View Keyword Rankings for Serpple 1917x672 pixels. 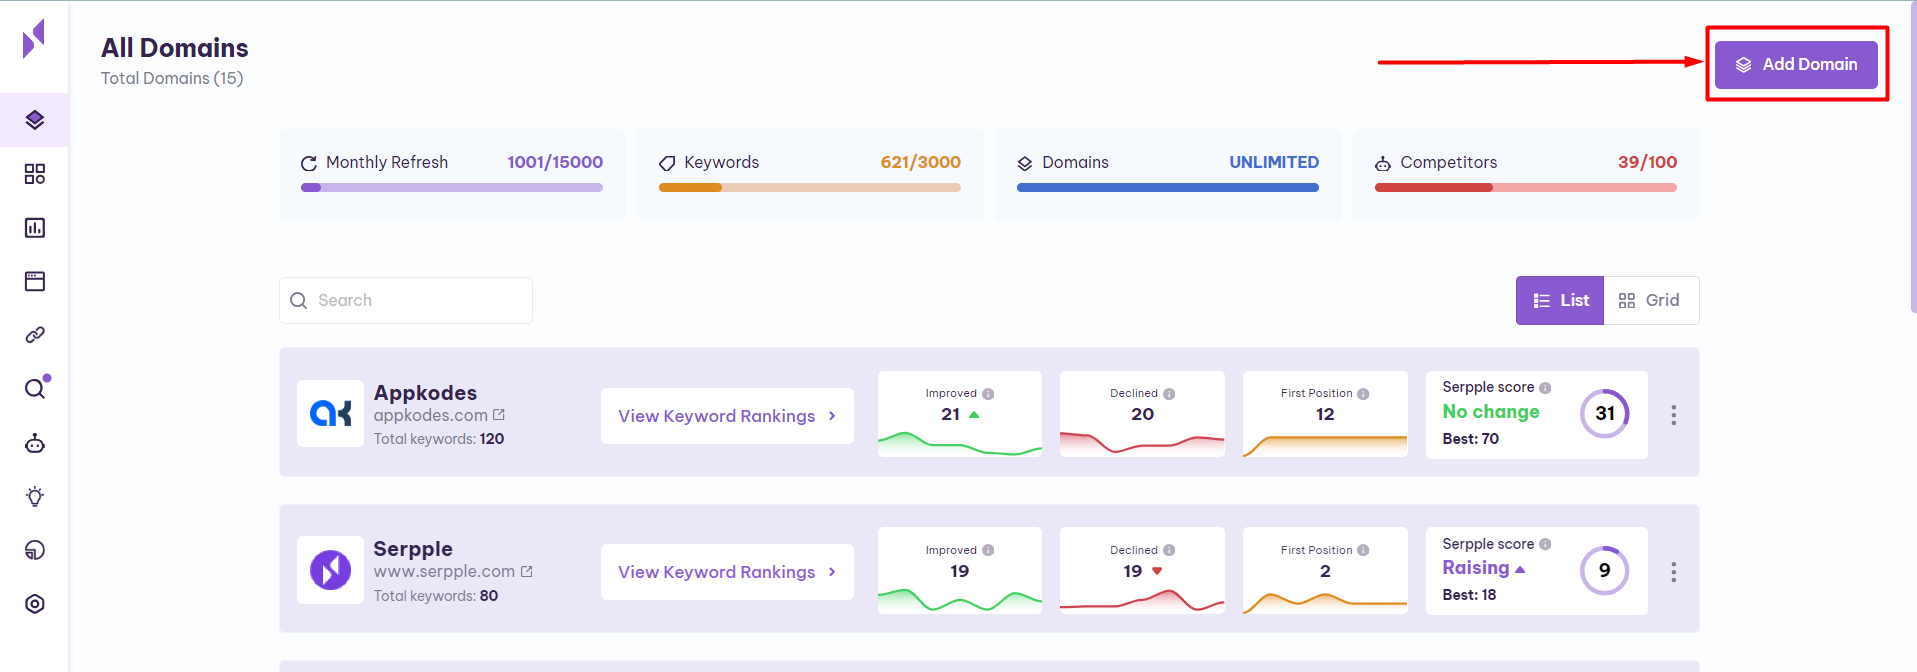[x=727, y=572]
